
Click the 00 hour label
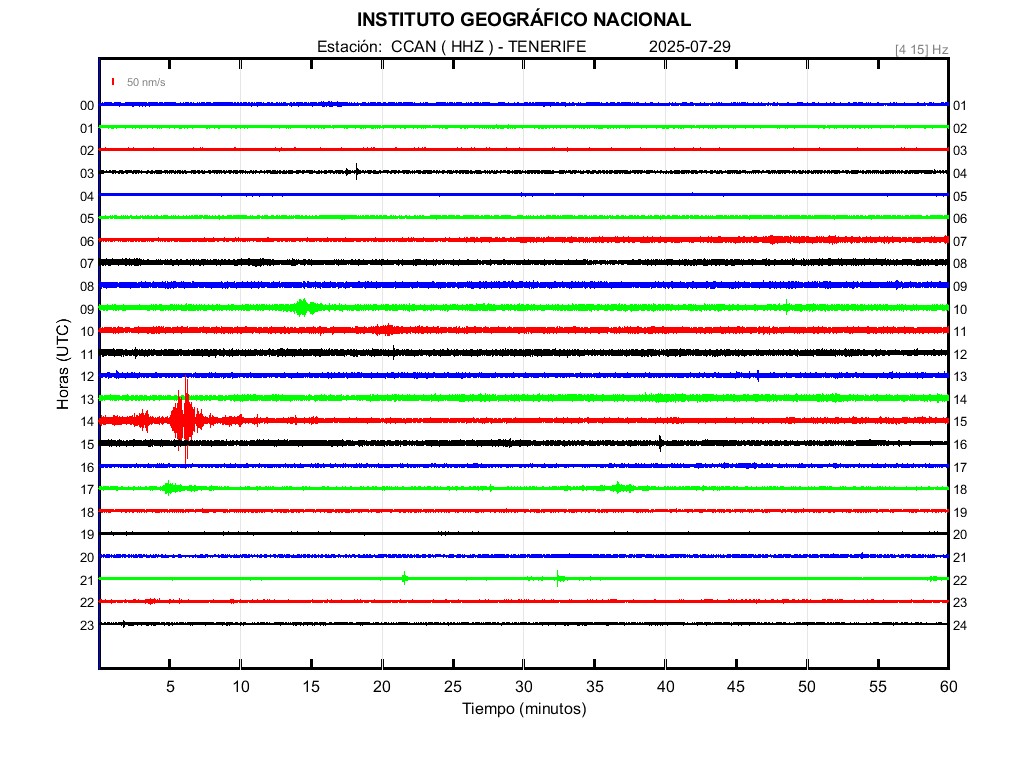(87, 106)
